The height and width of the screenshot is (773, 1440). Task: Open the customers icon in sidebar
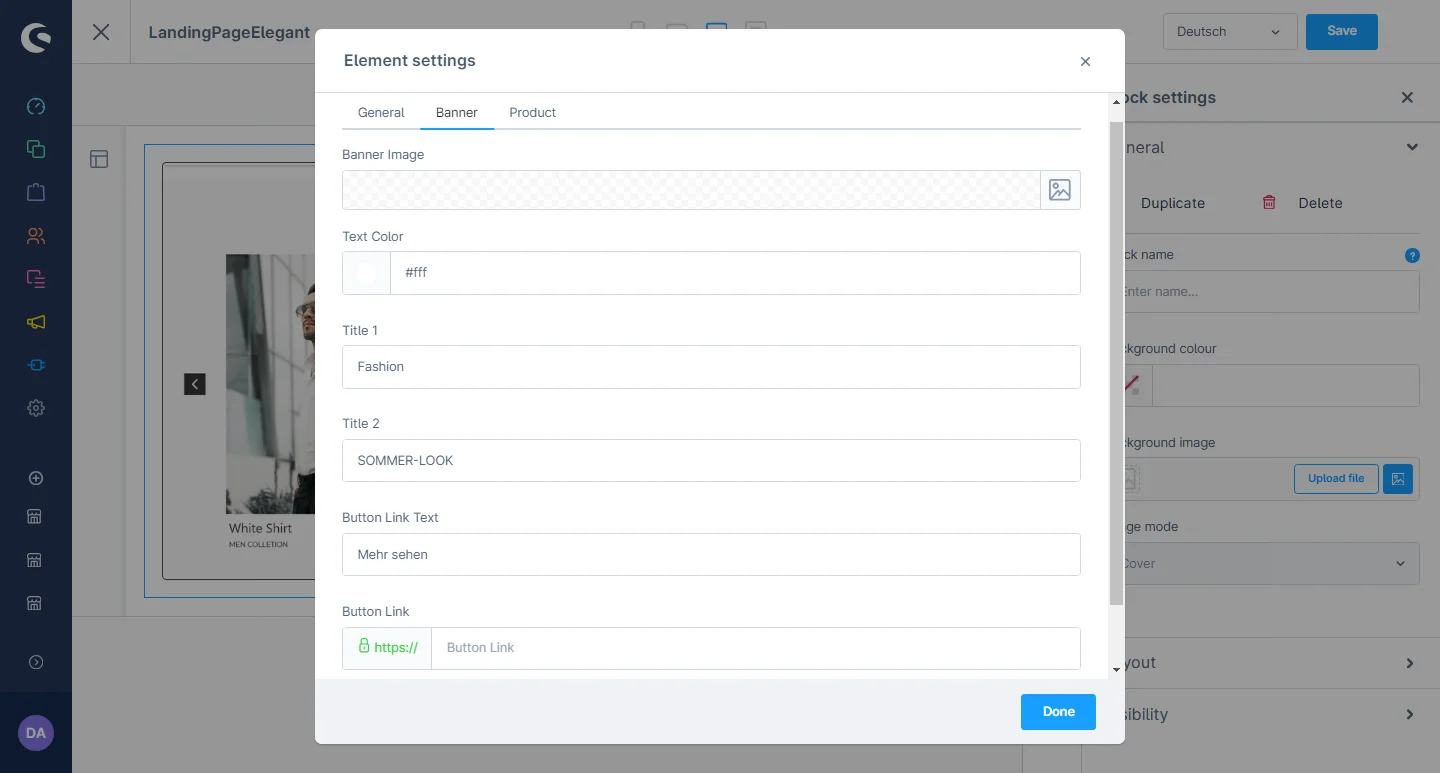click(36, 236)
